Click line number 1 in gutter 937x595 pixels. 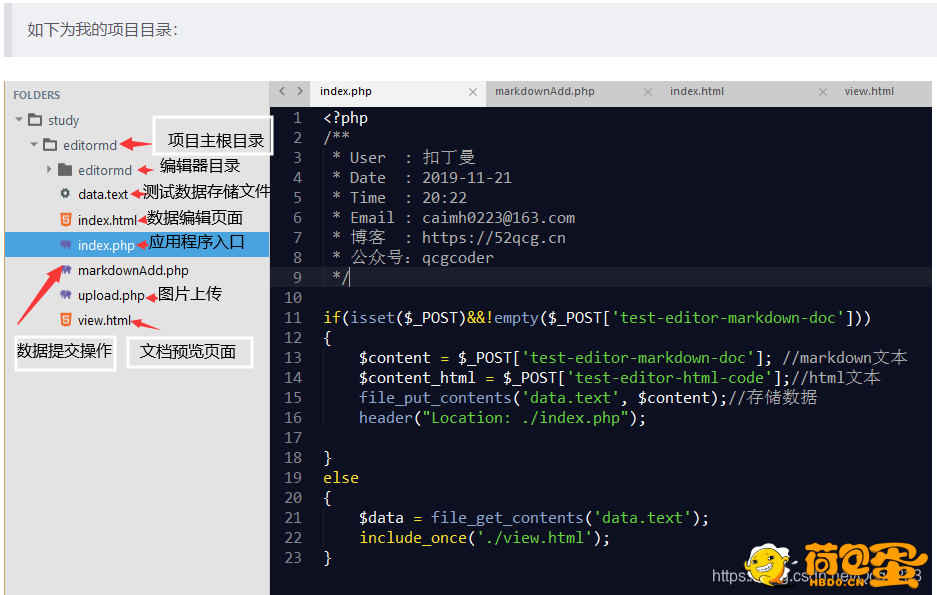click(x=297, y=118)
